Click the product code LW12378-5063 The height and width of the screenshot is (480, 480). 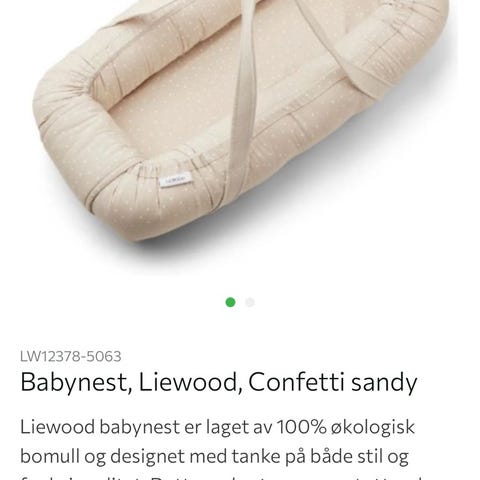coord(71,357)
